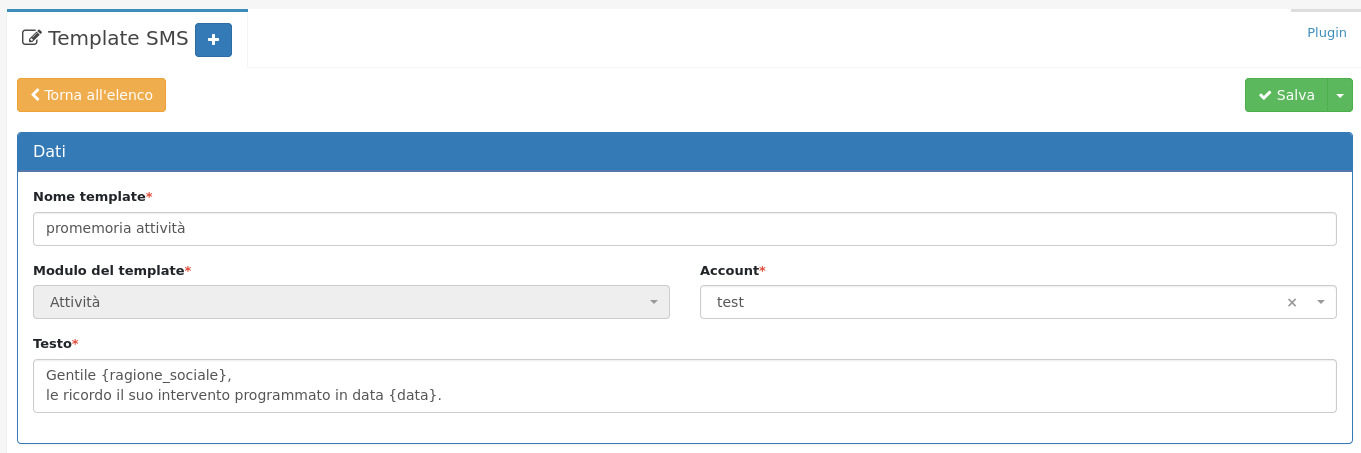The width and height of the screenshot is (1361, 453).
Task: Click the pencil edit icon beside Template SMS
Action: point(31,39)
